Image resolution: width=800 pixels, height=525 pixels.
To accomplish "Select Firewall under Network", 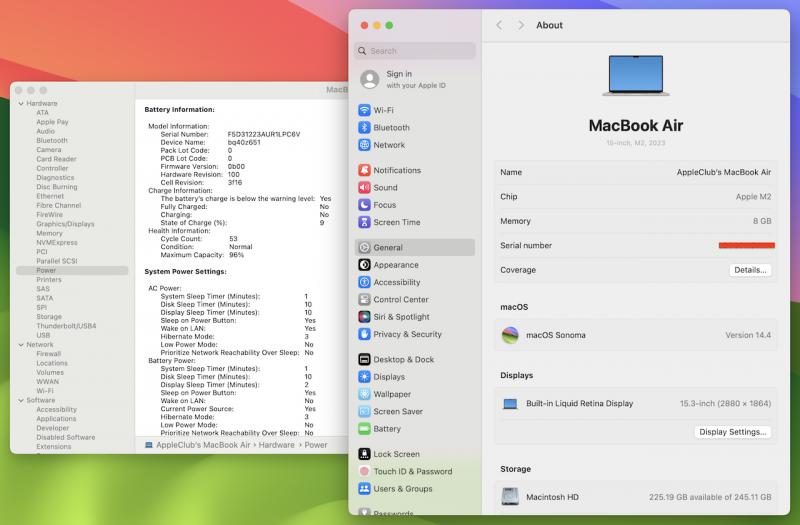I will tap(48, 354).
